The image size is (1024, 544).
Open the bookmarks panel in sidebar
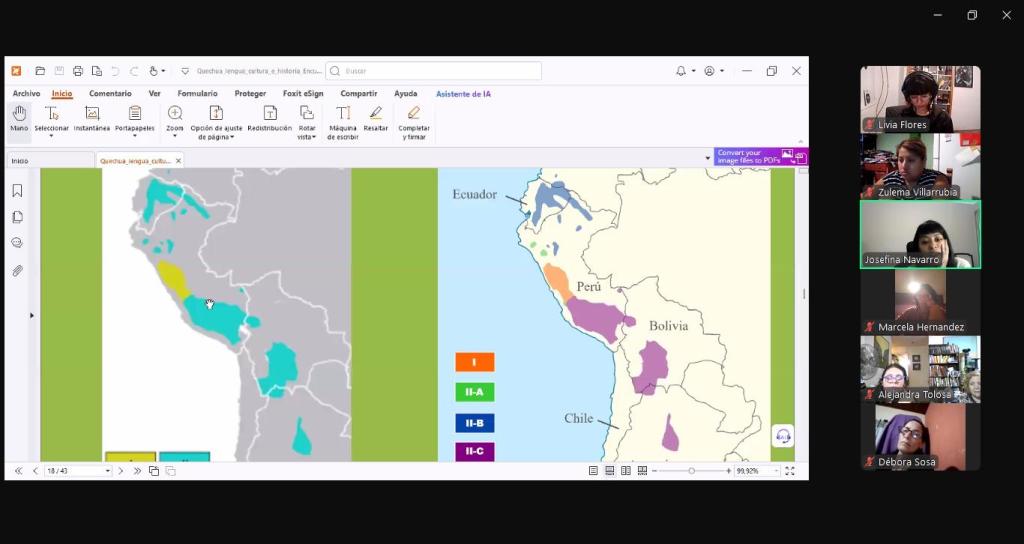pyautogui.click(x=17, y=191)
